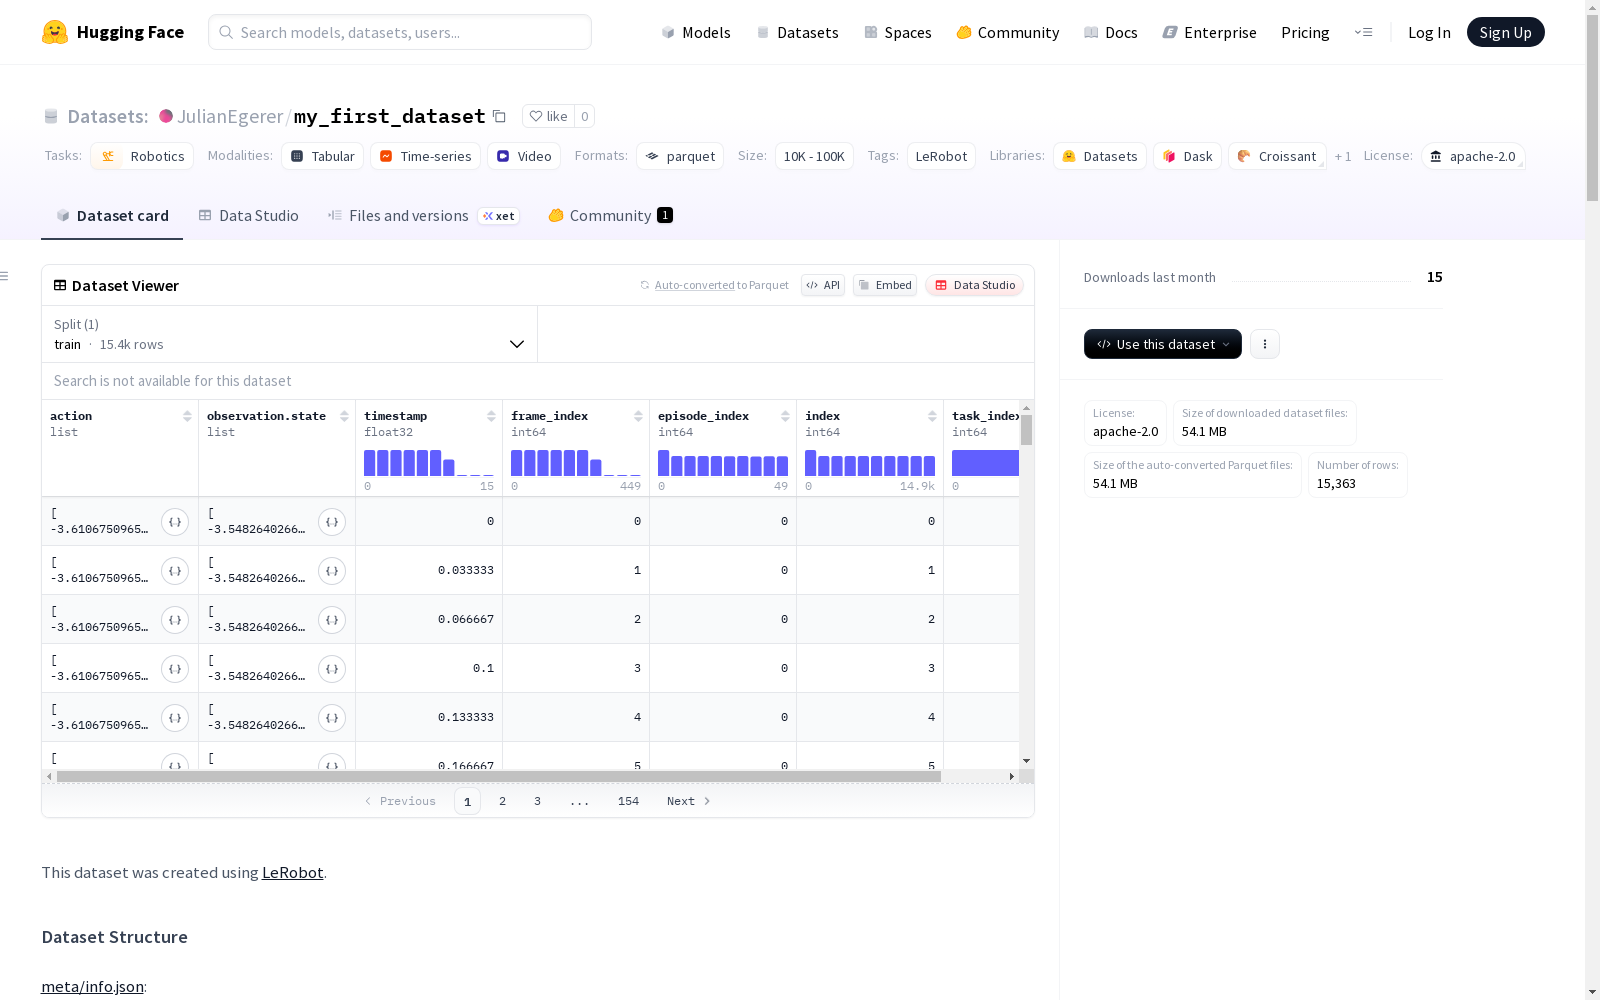The image size is (1600, 1000).
Task: Click the Embed button
Action: pyautogui.click(x=885, y=285)
